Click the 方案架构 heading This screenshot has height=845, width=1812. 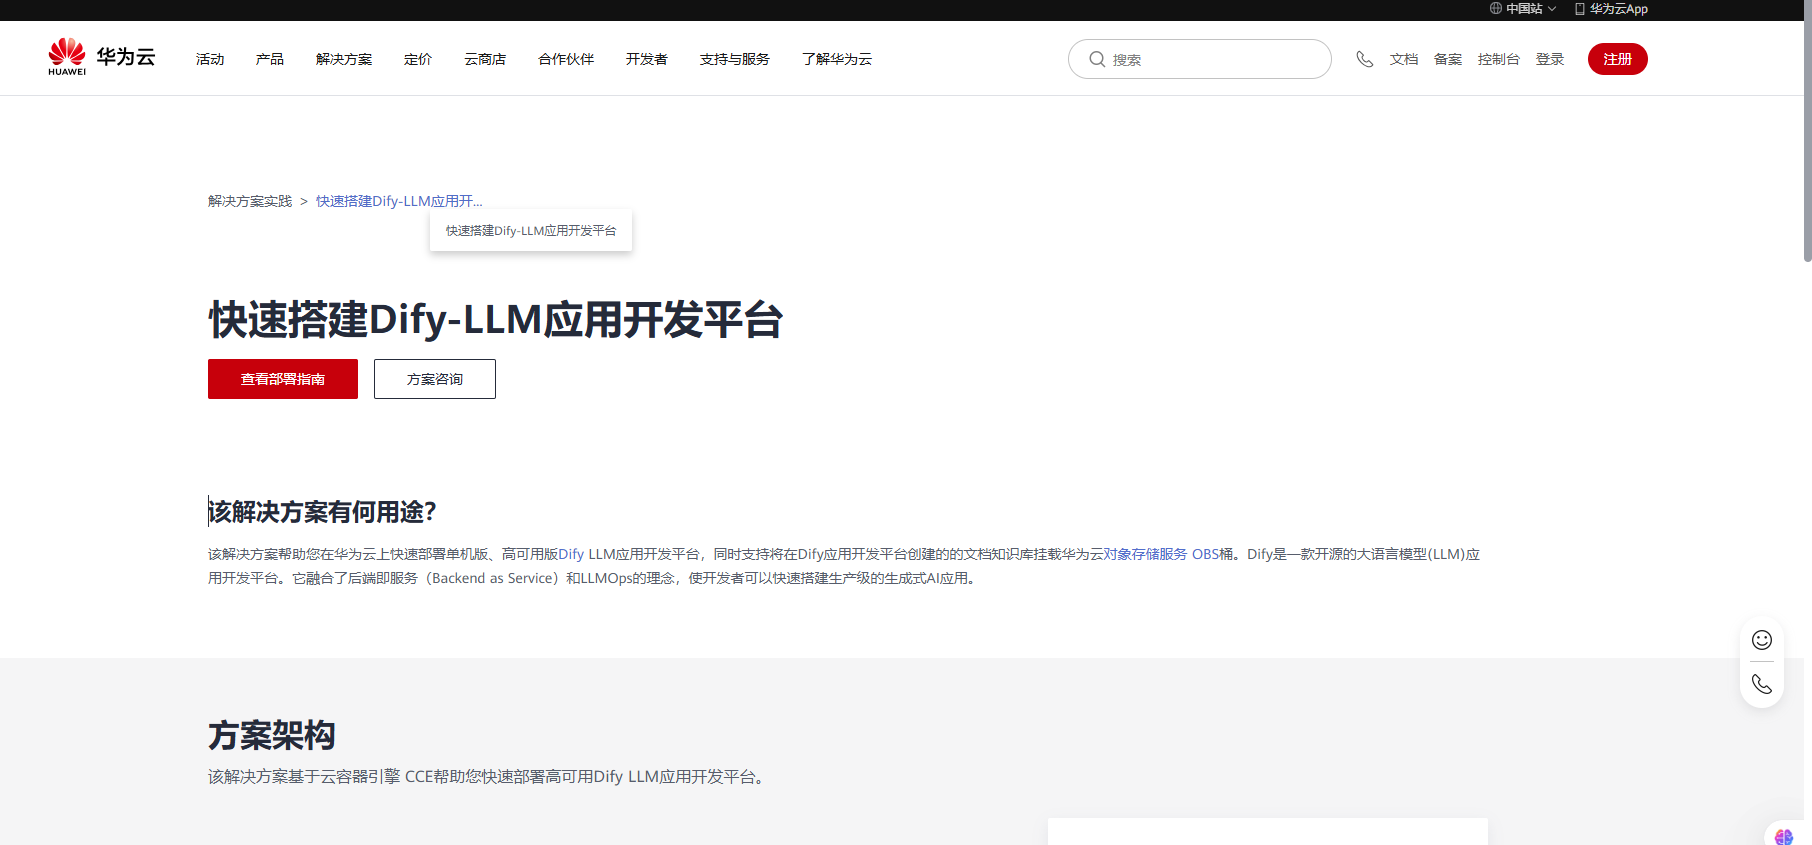(x=271, y=735)
